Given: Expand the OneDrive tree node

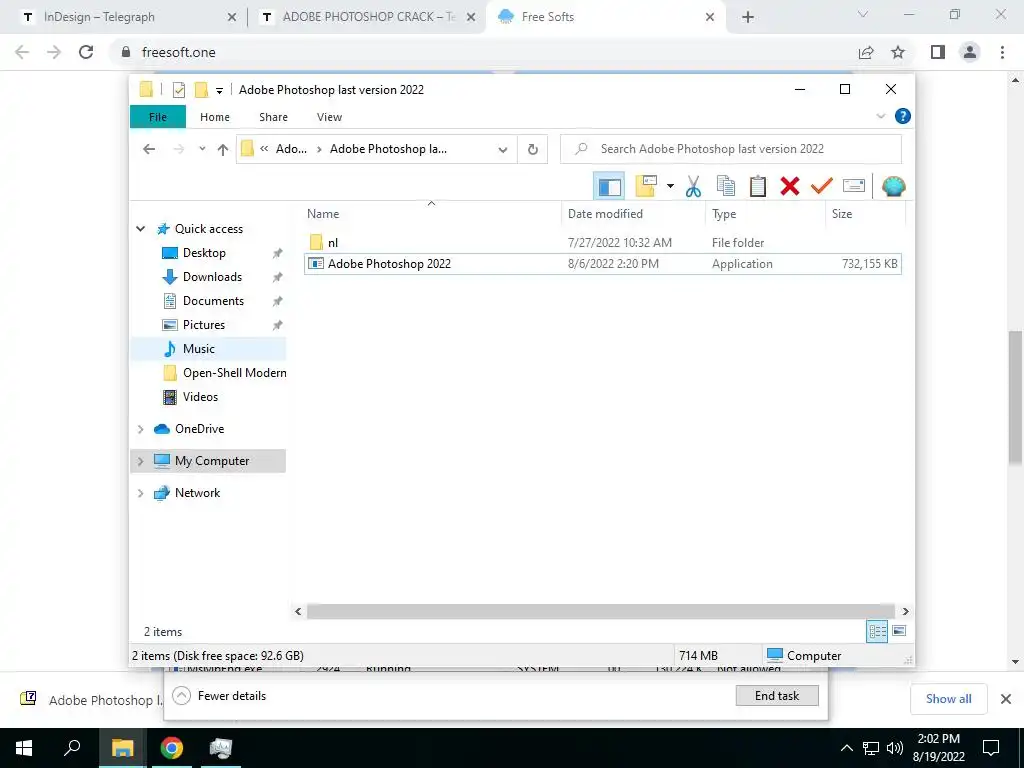Looking at the screenshot, I should click(x=140, y=429).
